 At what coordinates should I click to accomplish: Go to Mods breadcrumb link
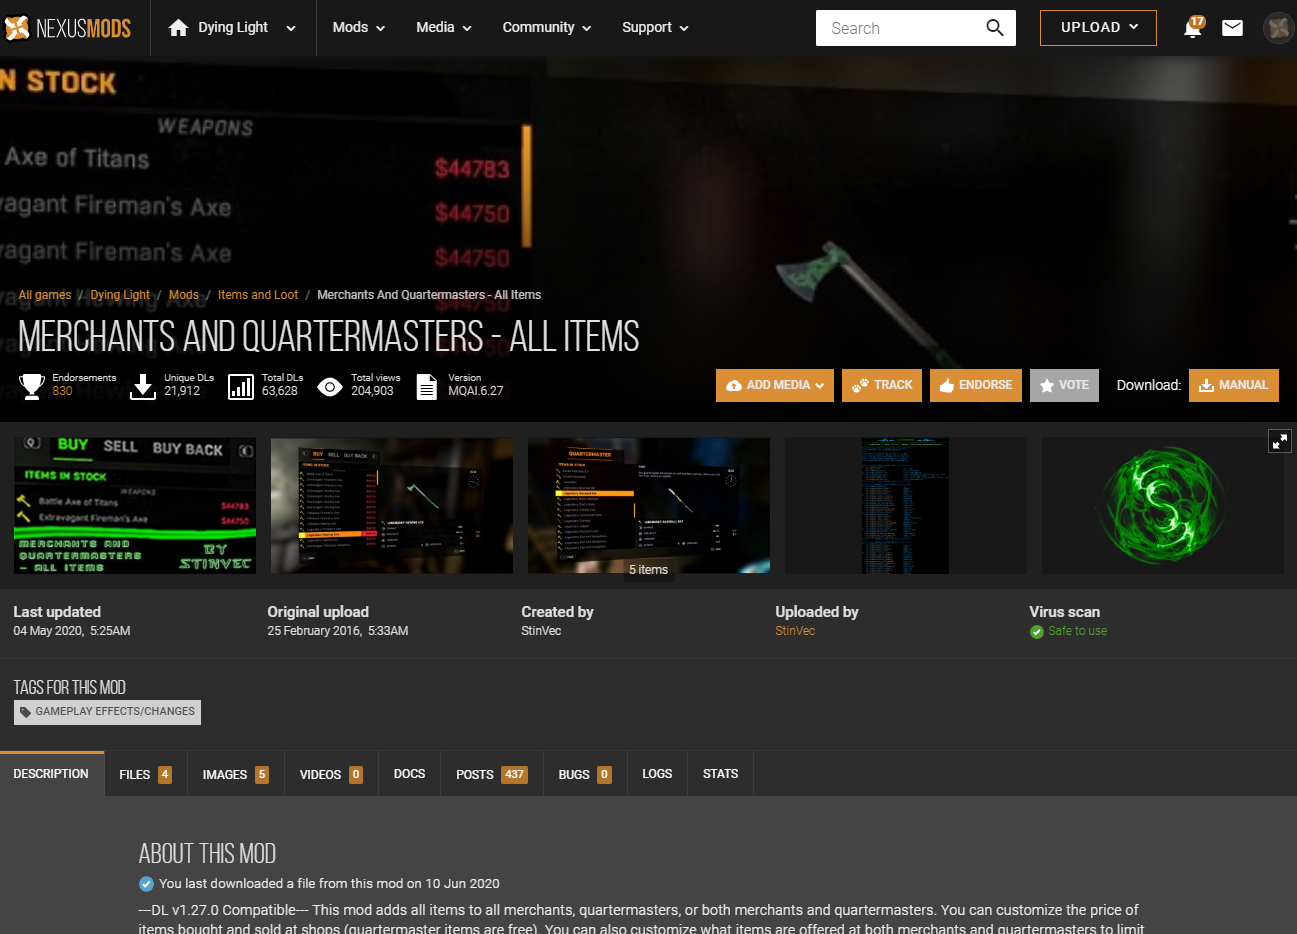point(184,295)
